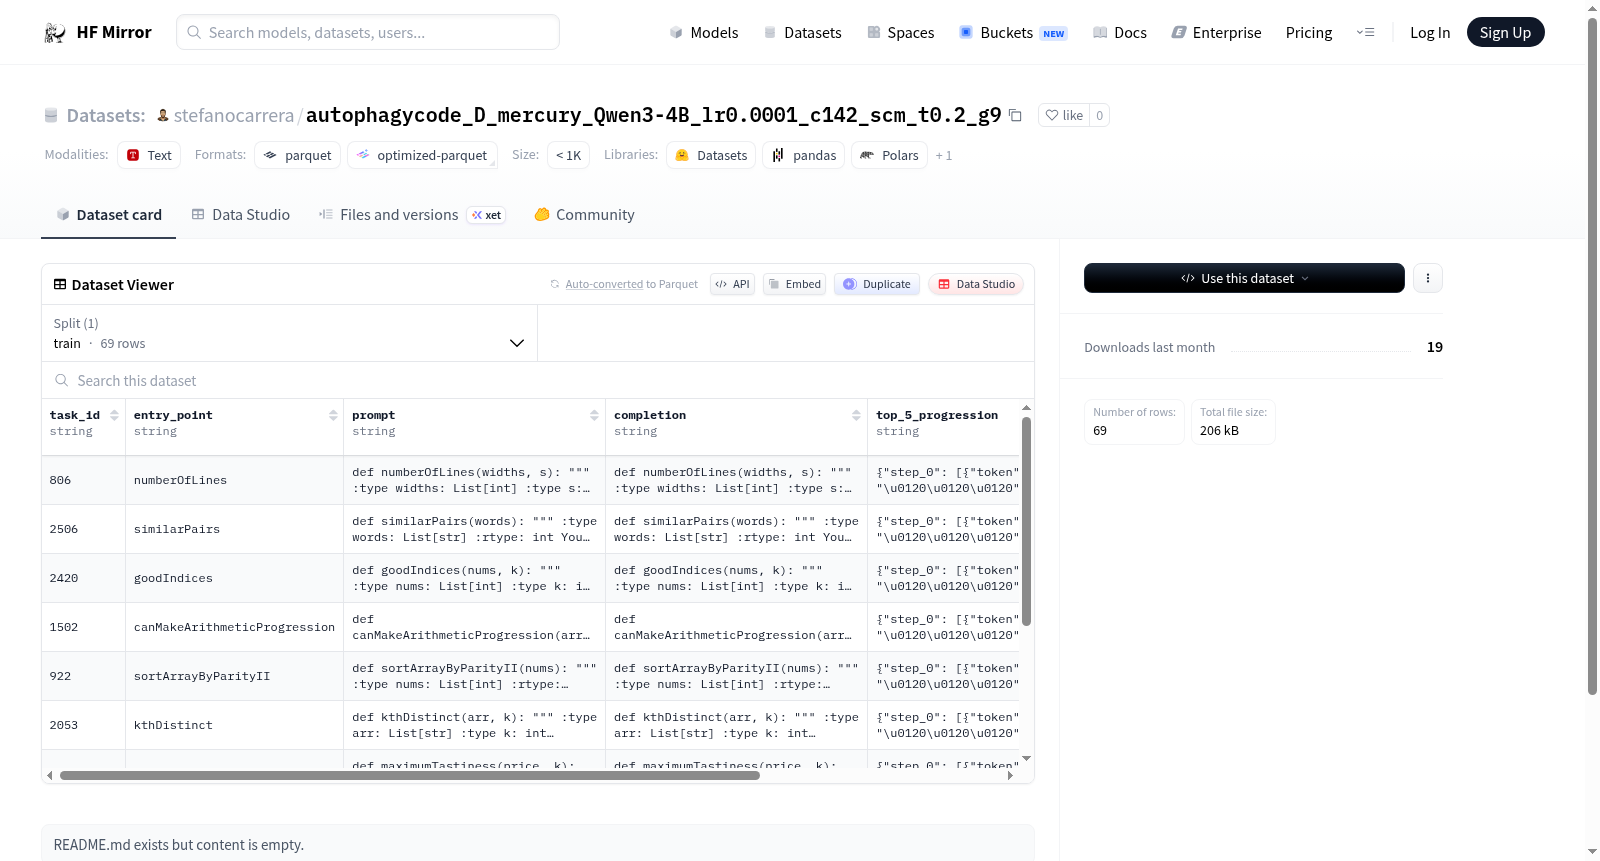Select the kthDistinct entry_point cell

(235, 726)
